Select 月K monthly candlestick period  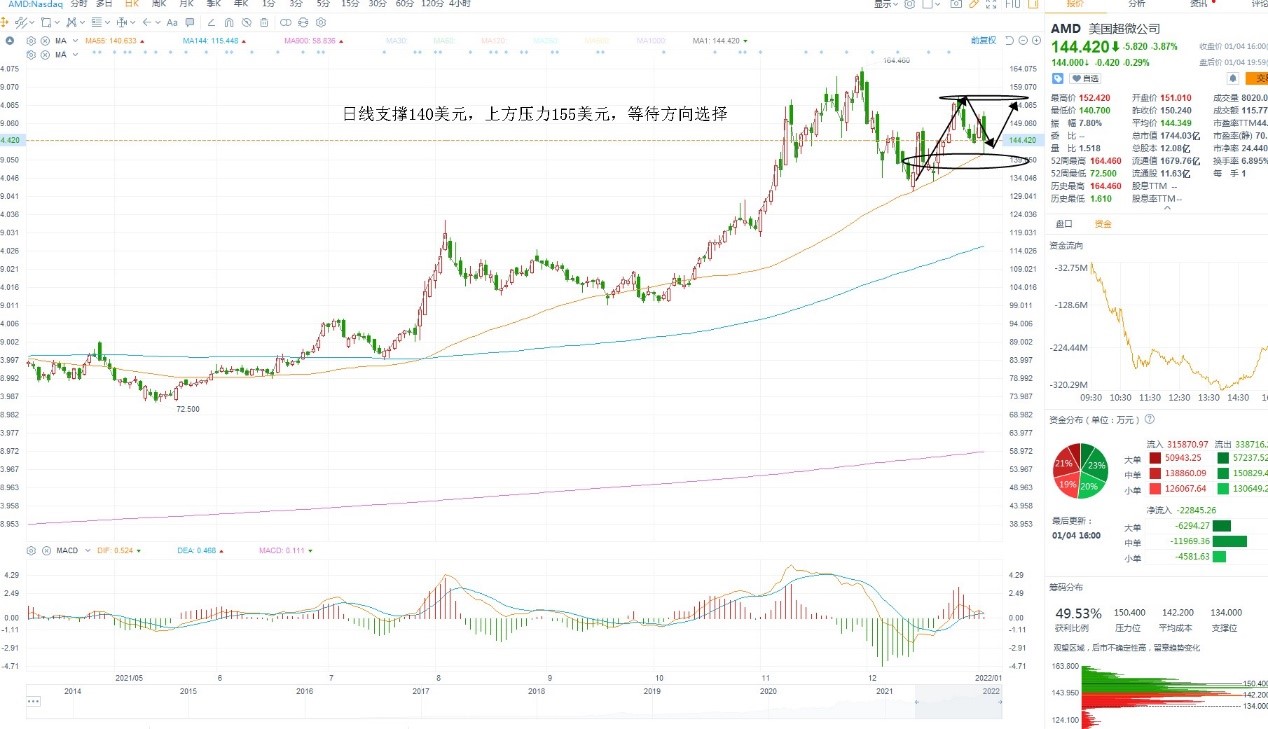(x=186, y=4)
